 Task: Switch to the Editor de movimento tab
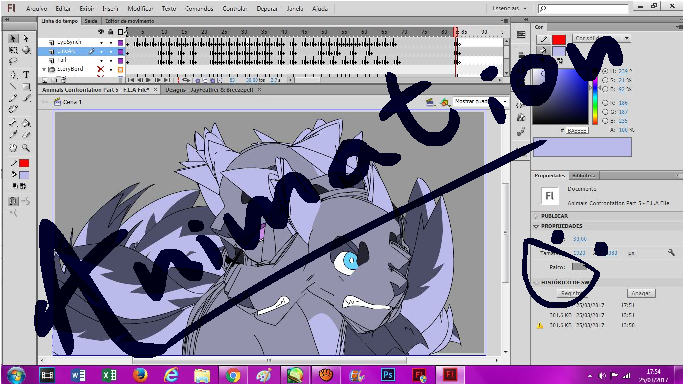129,21
